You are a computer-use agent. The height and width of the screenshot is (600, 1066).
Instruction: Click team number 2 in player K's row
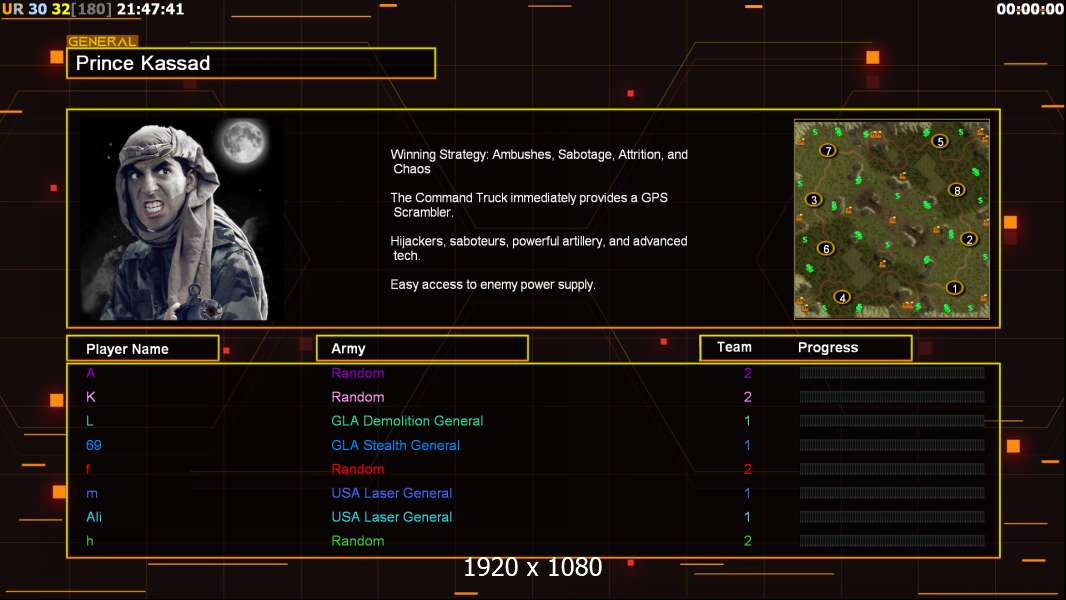pos(748,396)
